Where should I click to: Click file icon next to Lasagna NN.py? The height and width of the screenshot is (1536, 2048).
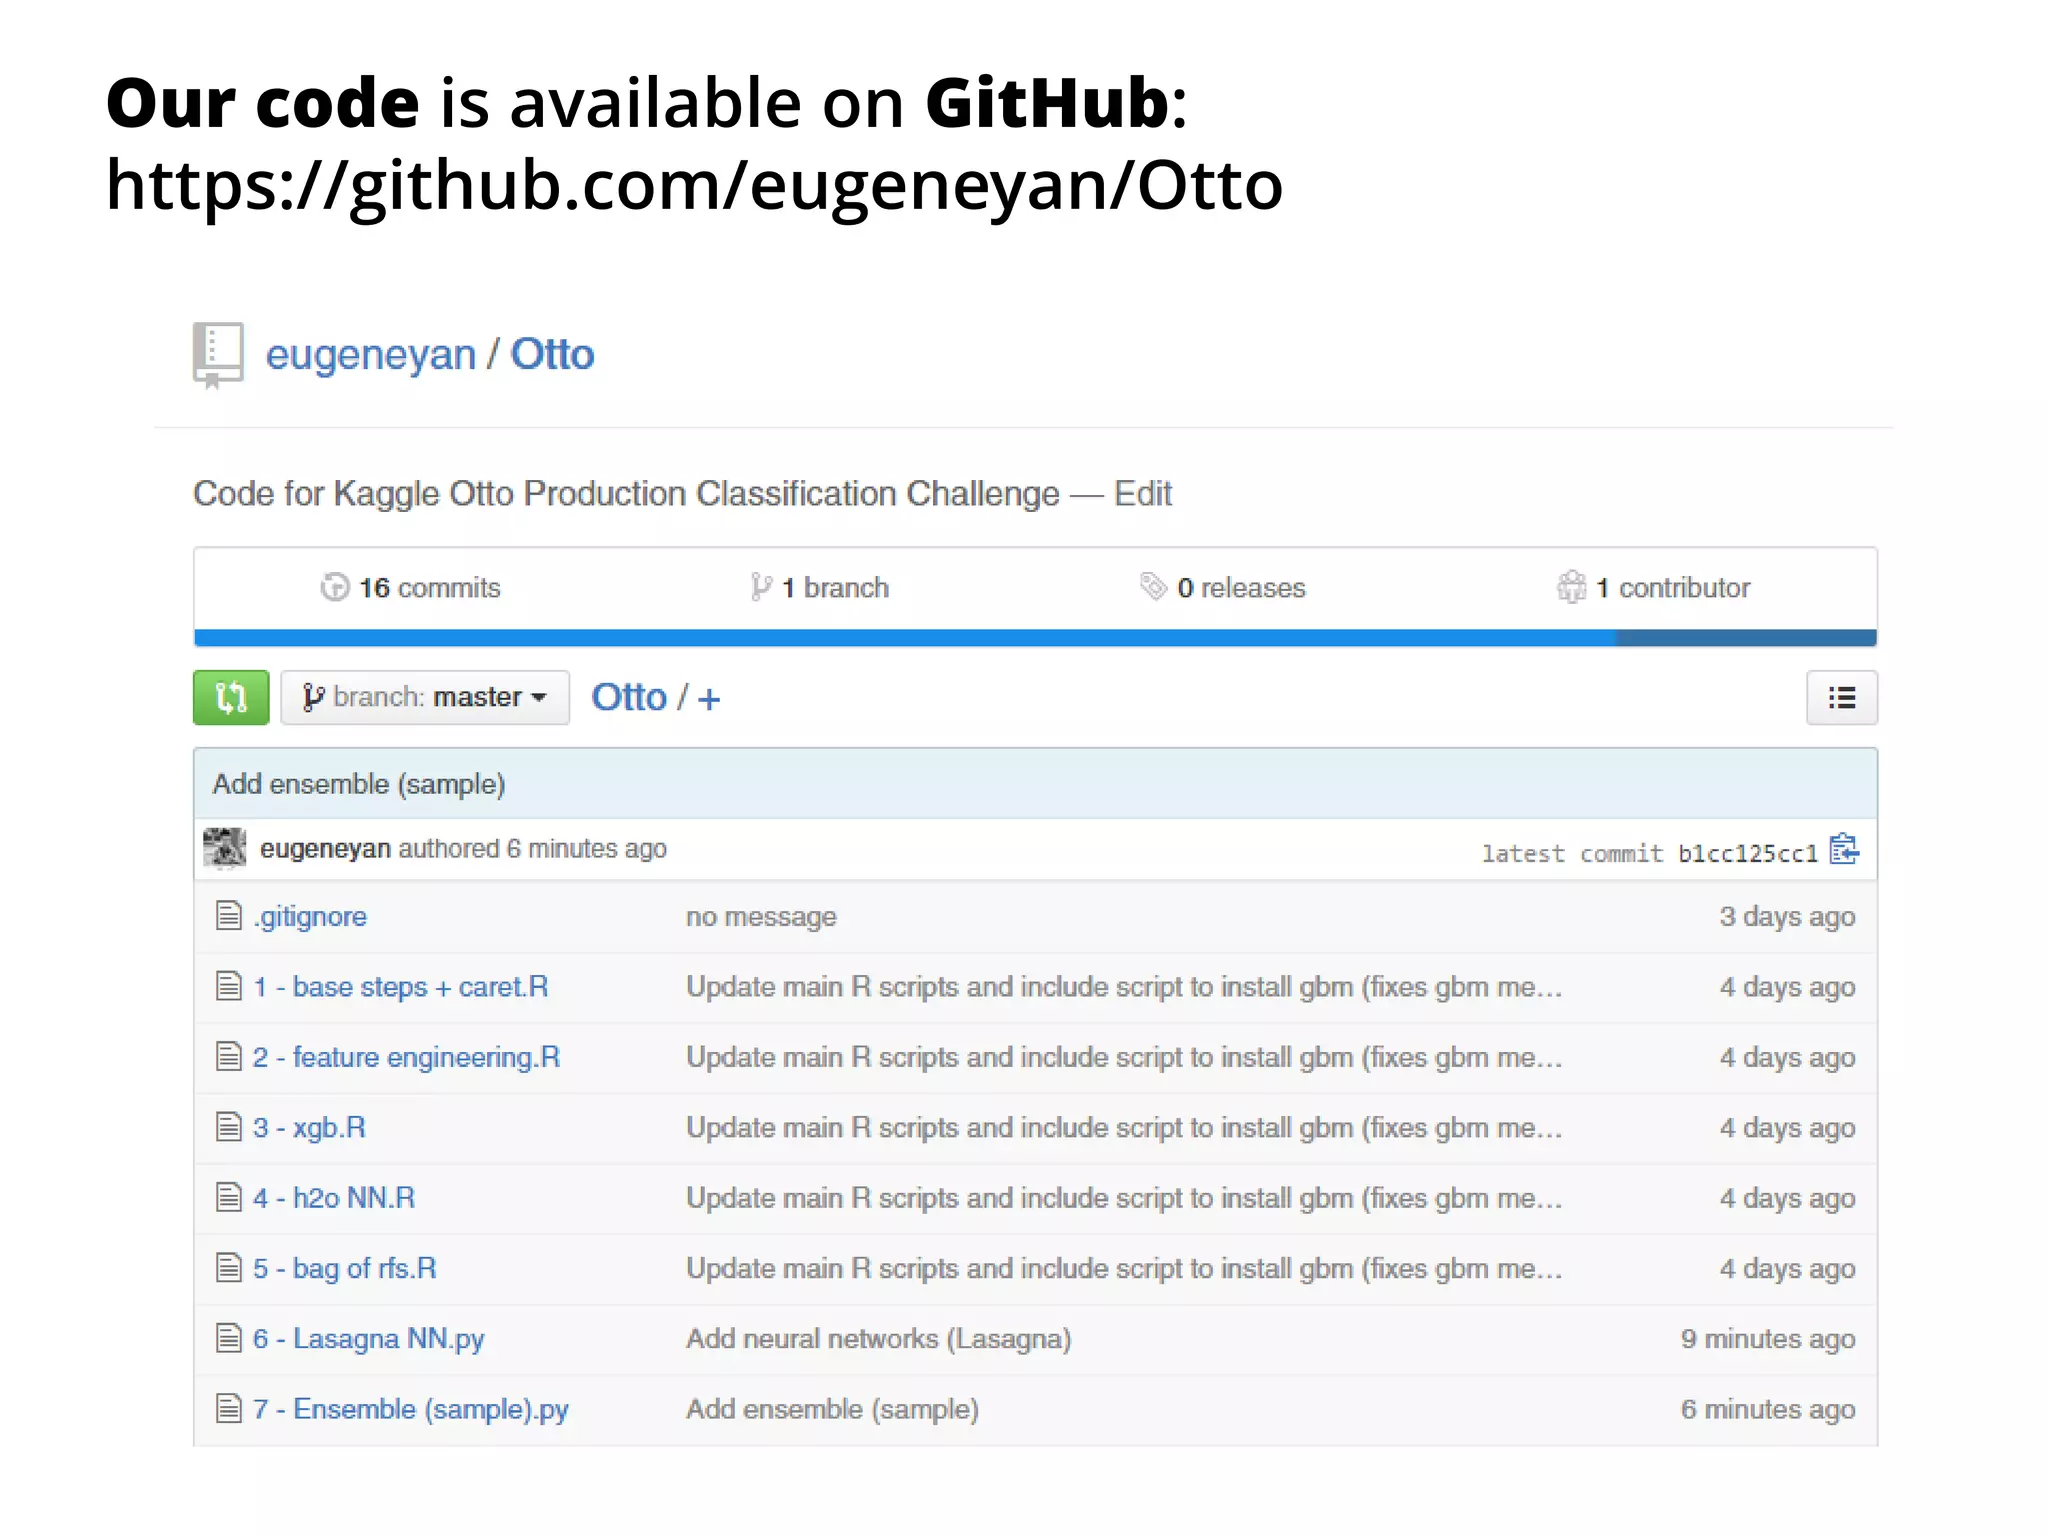click(229, 1338)
